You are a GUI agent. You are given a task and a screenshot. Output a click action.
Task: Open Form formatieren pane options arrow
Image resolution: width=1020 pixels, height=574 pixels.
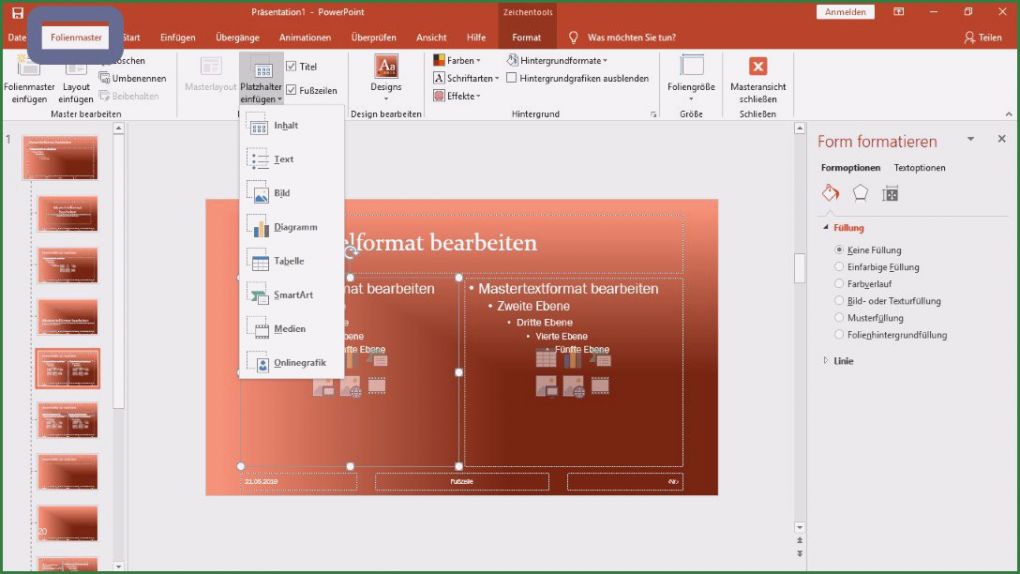(x=971, y=139)
